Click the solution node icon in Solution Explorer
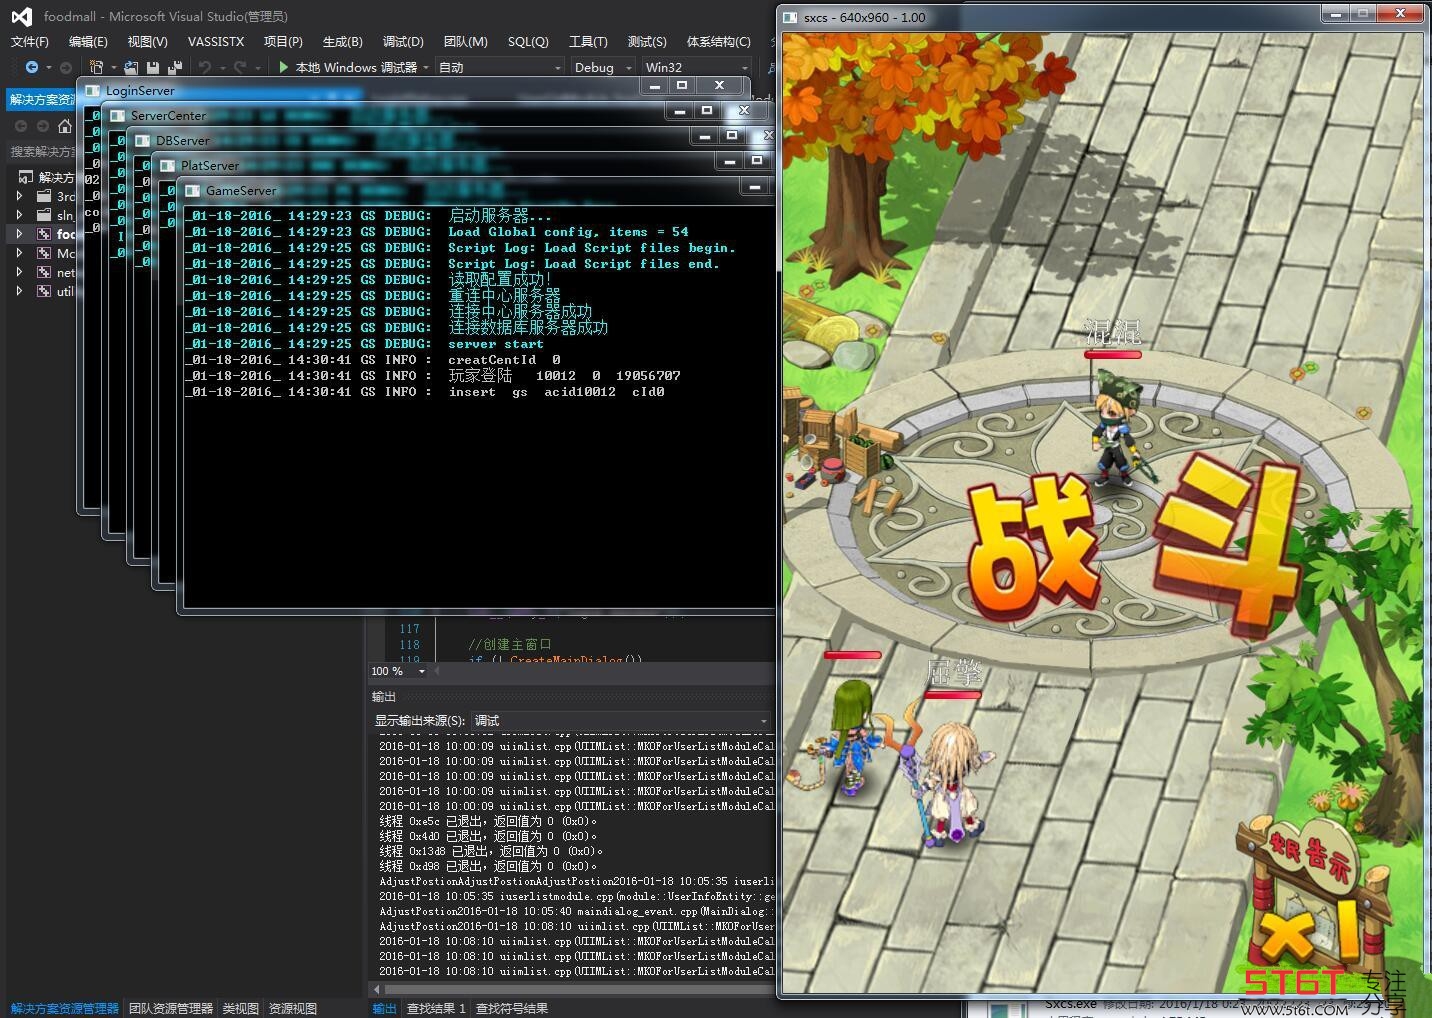This screenshot has width=1432, height=1018. tap(26, 177)
